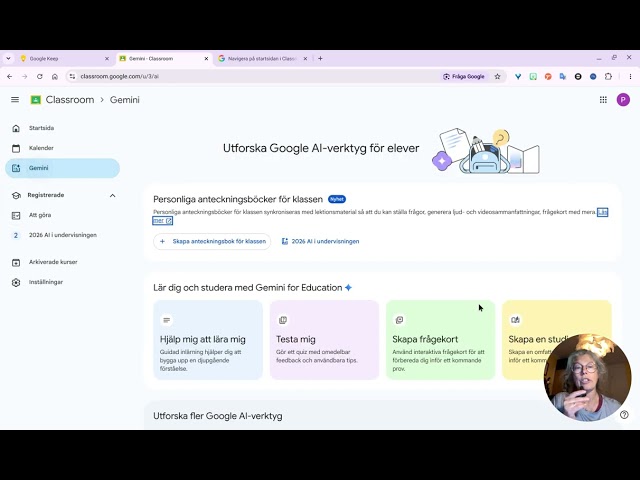Close the Navigera på startsidan tab
640x480 pixels.
(x=305, y=58)
